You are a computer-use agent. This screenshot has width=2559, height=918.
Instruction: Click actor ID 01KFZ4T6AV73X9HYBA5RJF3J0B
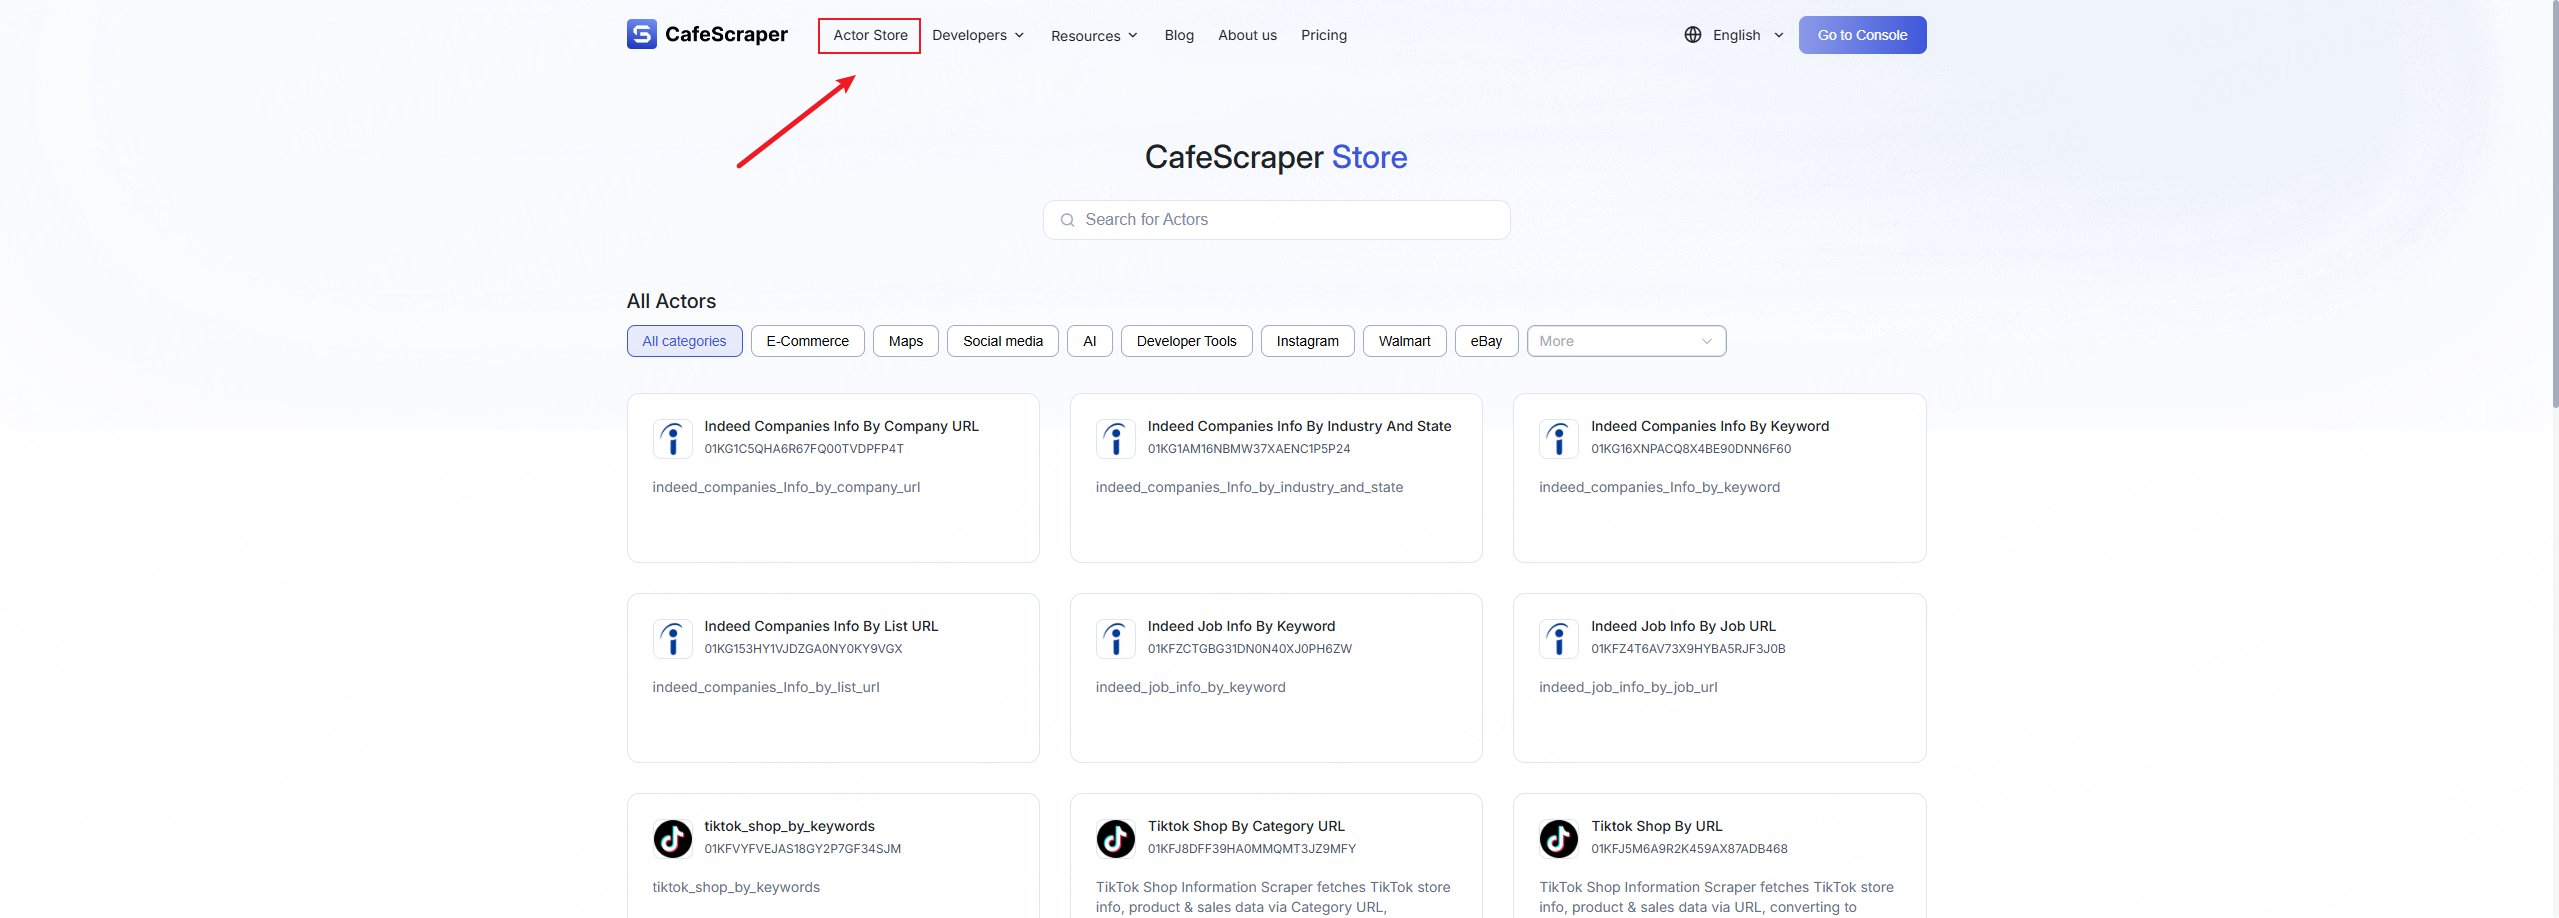[1688, 649]
